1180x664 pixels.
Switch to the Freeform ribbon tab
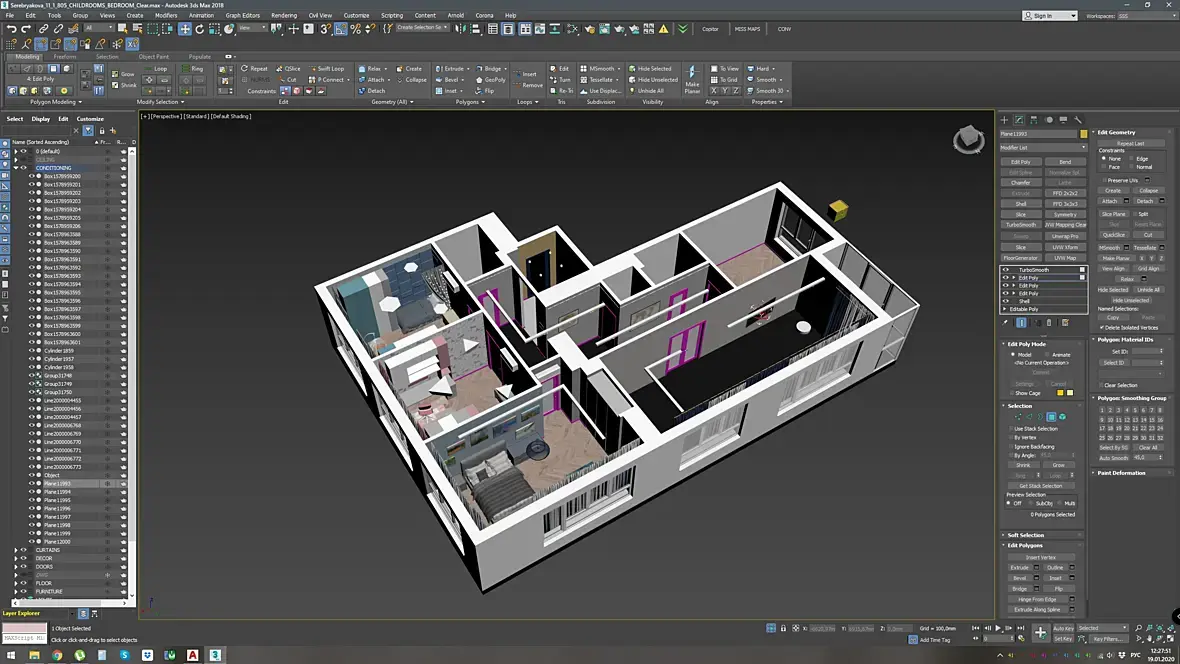click(65, 57)
